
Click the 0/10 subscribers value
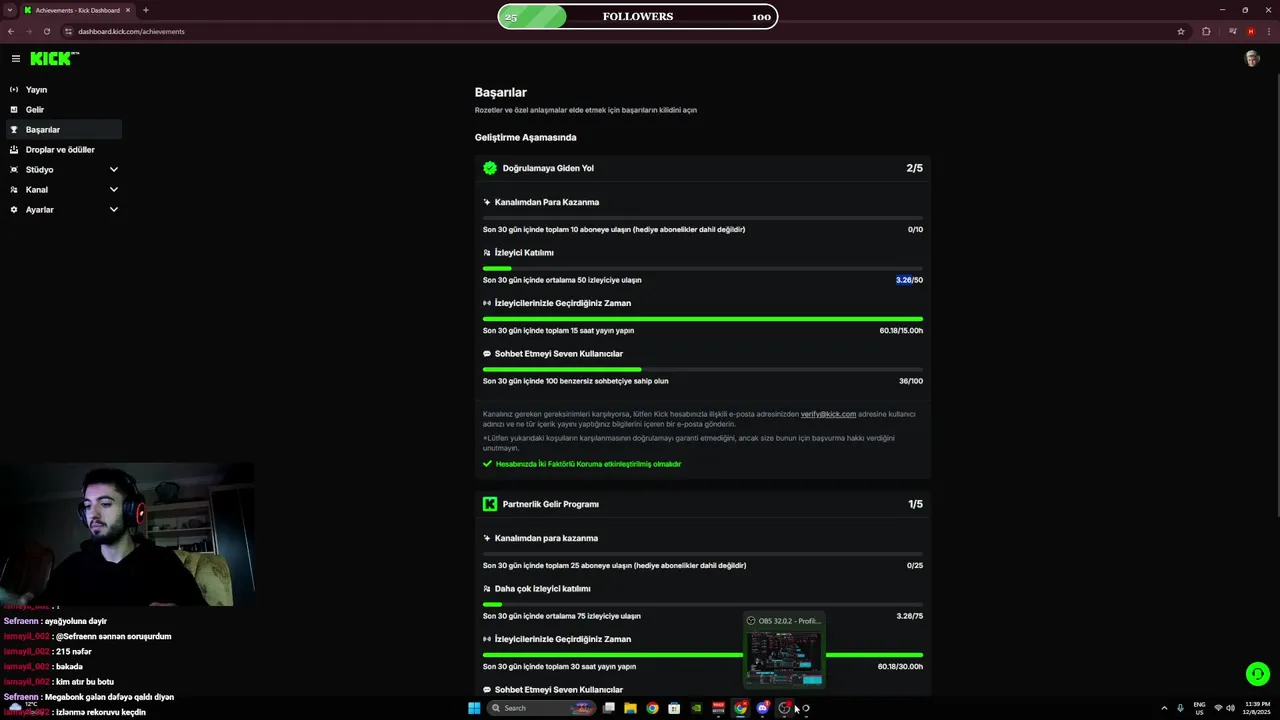(915, 230)
